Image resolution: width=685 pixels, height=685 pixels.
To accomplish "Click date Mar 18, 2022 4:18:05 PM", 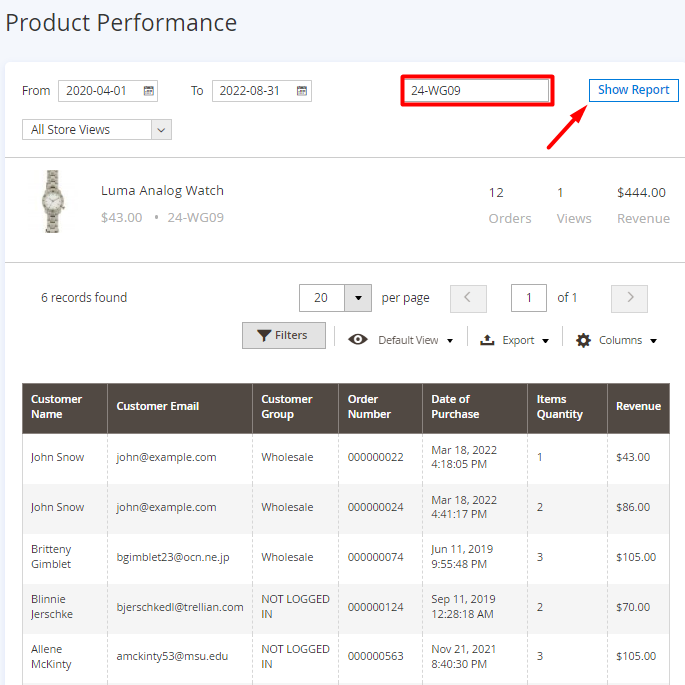I will click(x=464, y=457).
